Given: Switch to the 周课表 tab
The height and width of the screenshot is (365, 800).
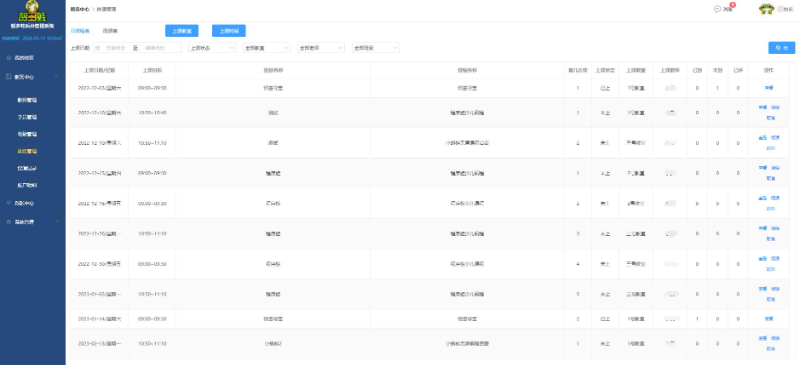Looking at the screenshot, I should click(x=110, y=31).
